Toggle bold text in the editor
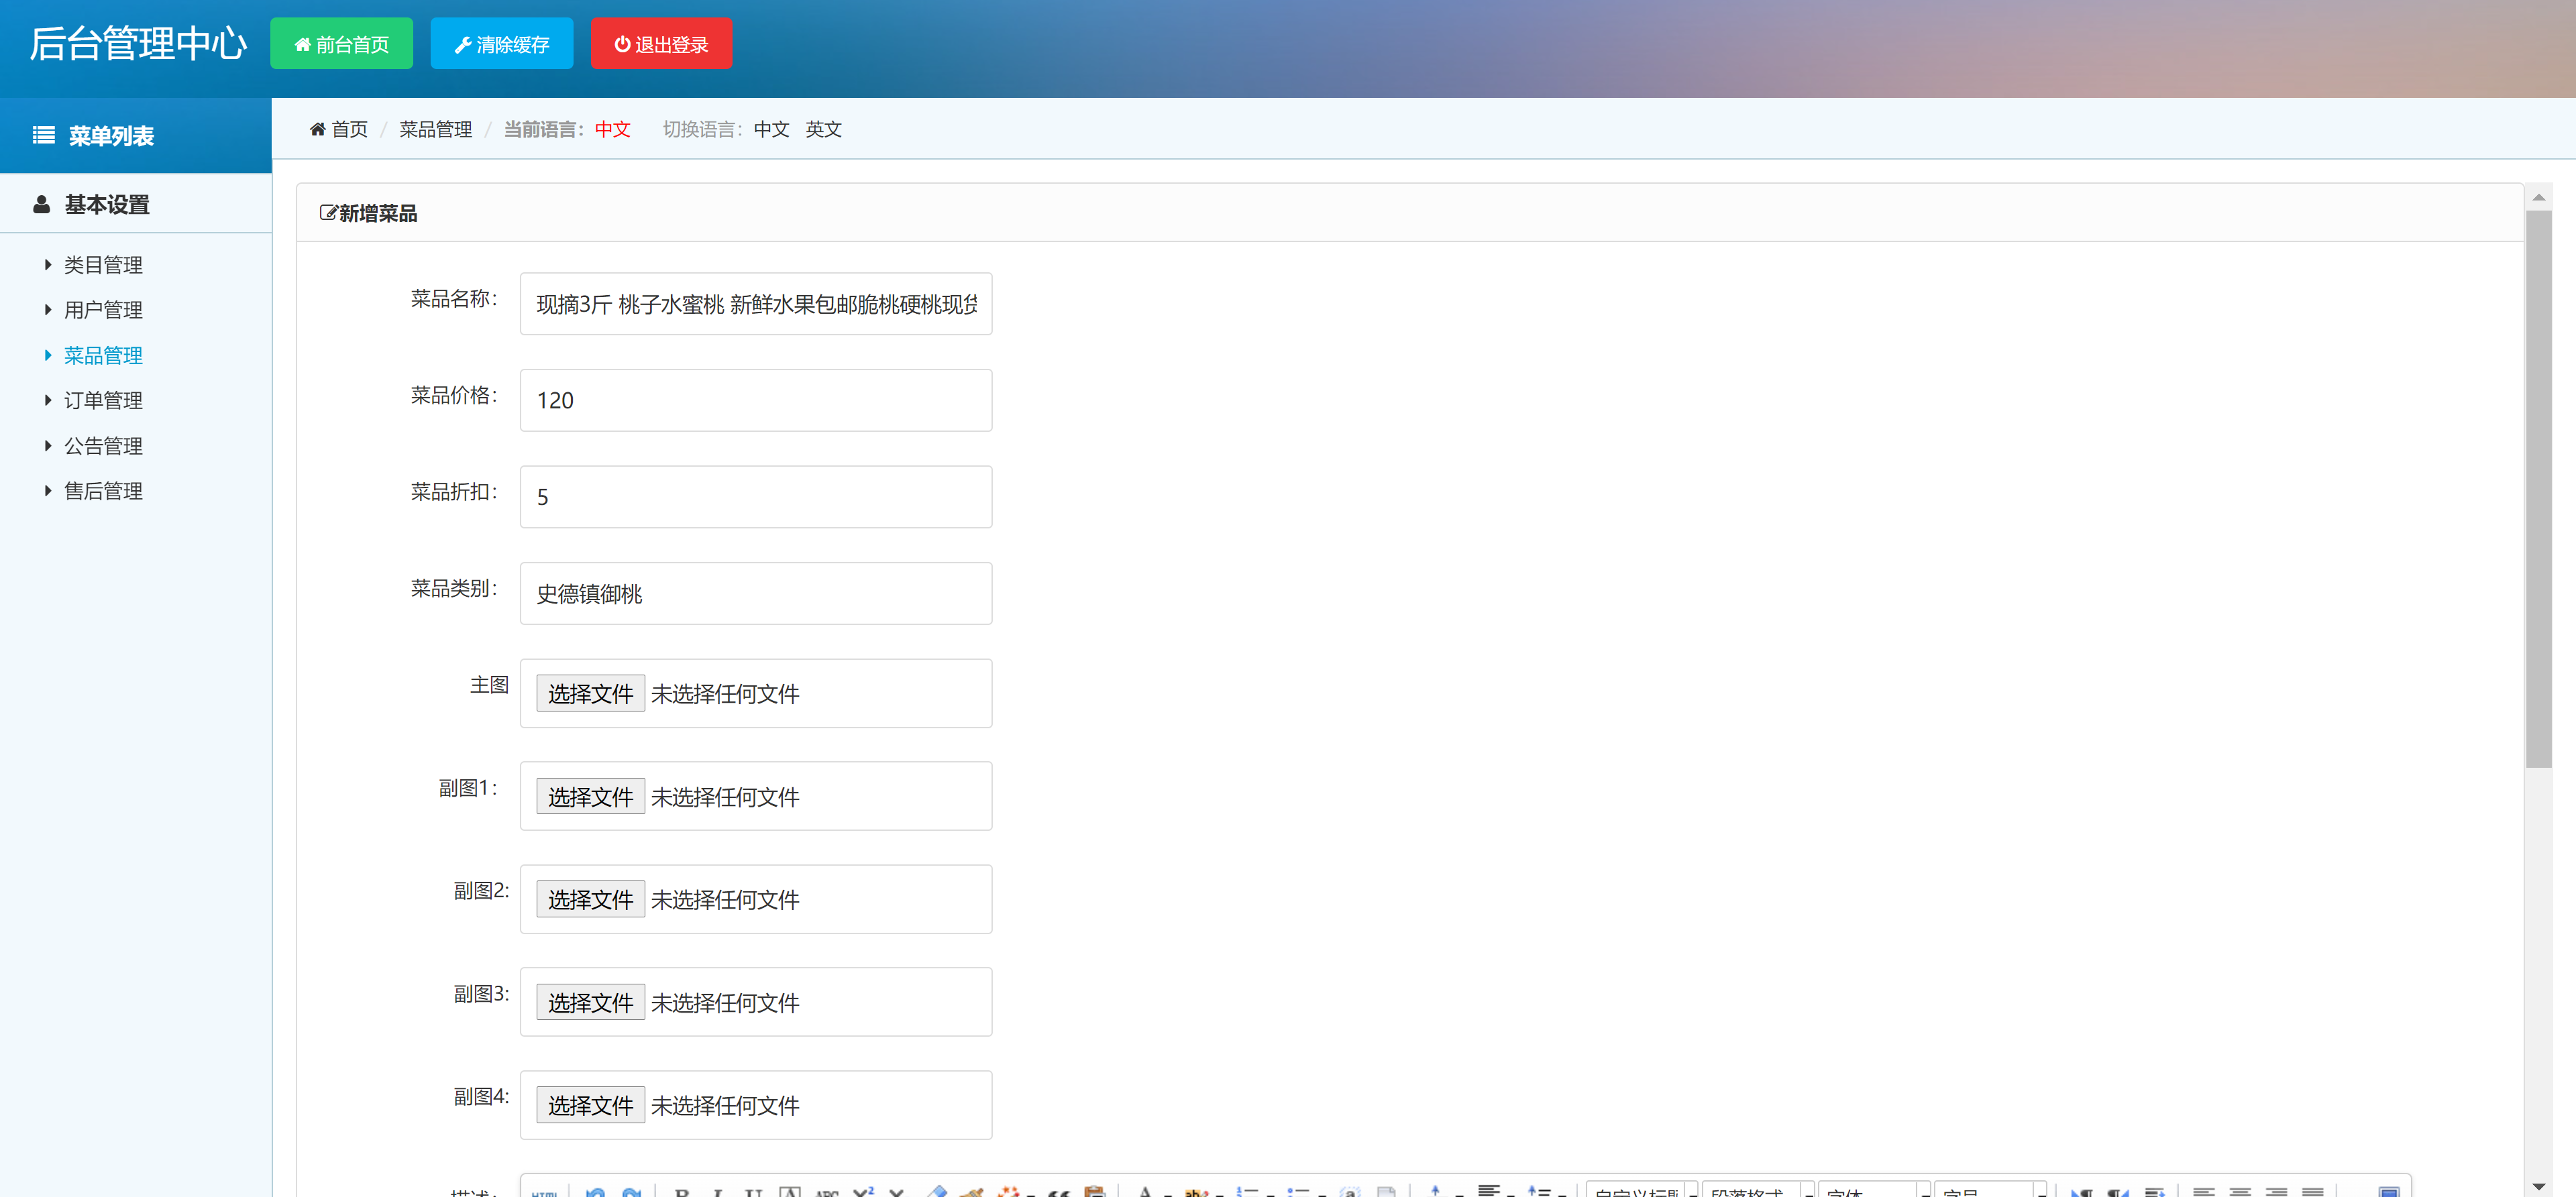 tap(683, 1192)
